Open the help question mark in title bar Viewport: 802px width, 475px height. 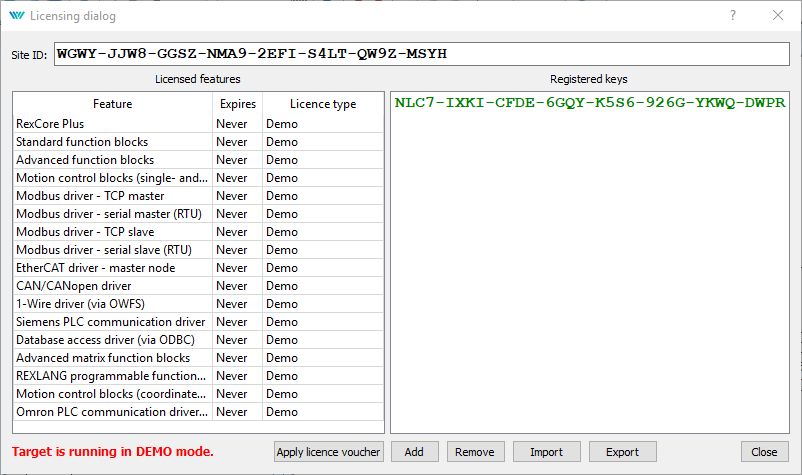point(733,15)
